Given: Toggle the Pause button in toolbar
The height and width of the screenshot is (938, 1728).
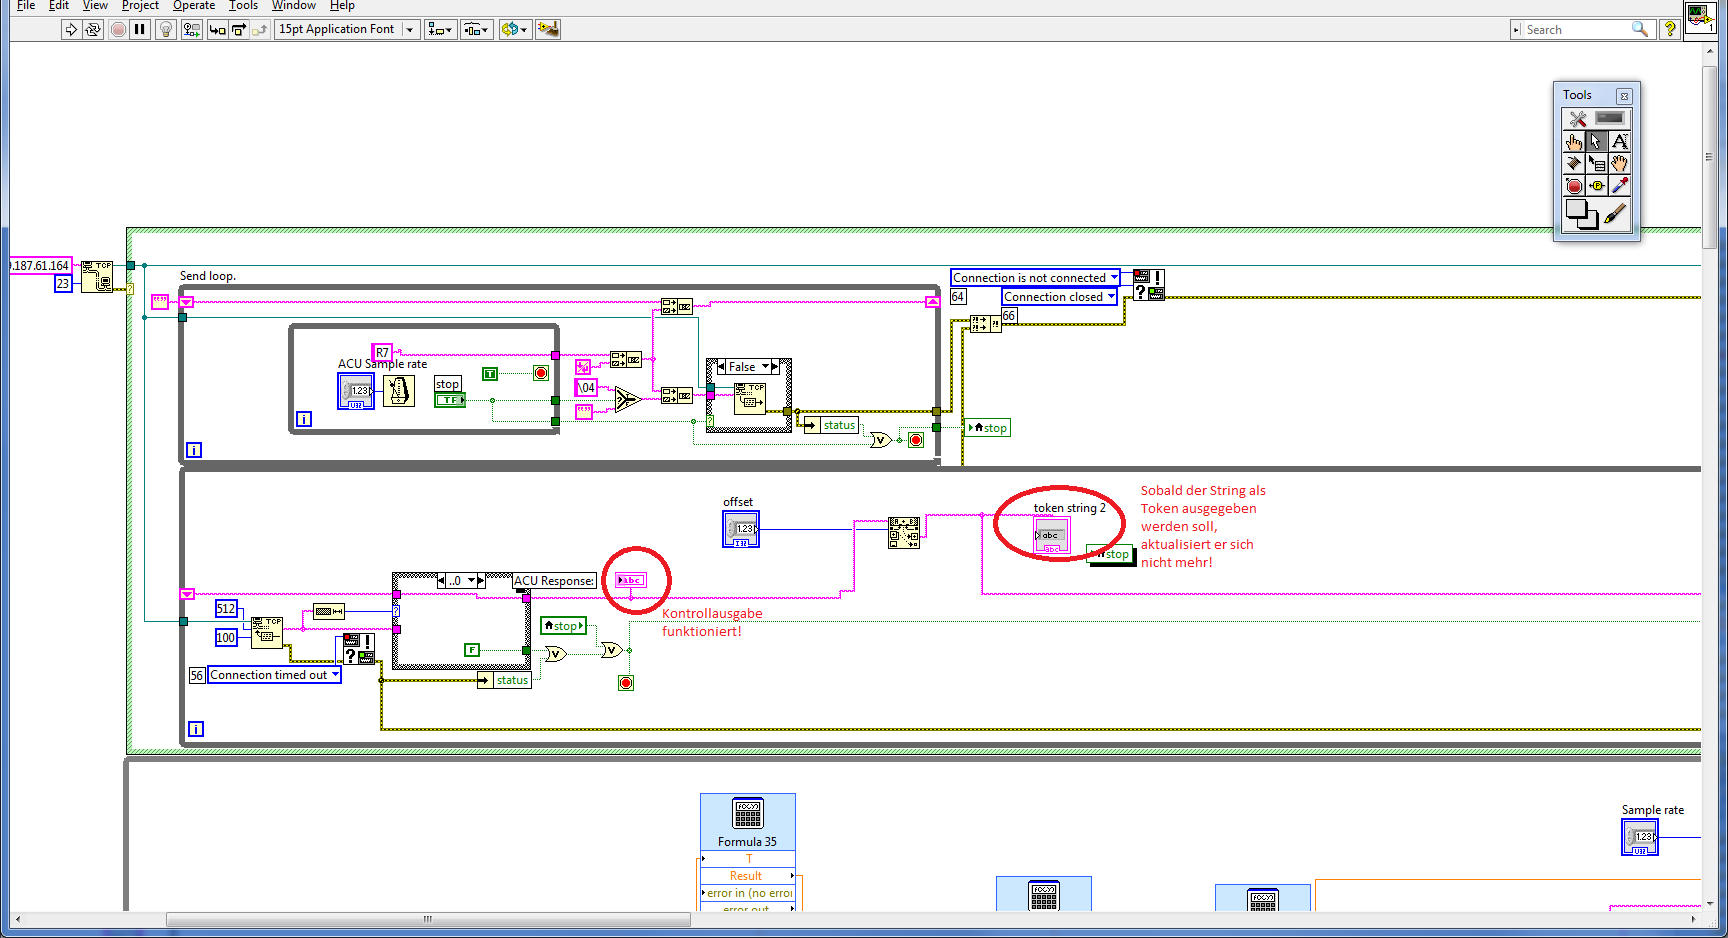Looking at the screenshot, I should click(140, 29).
